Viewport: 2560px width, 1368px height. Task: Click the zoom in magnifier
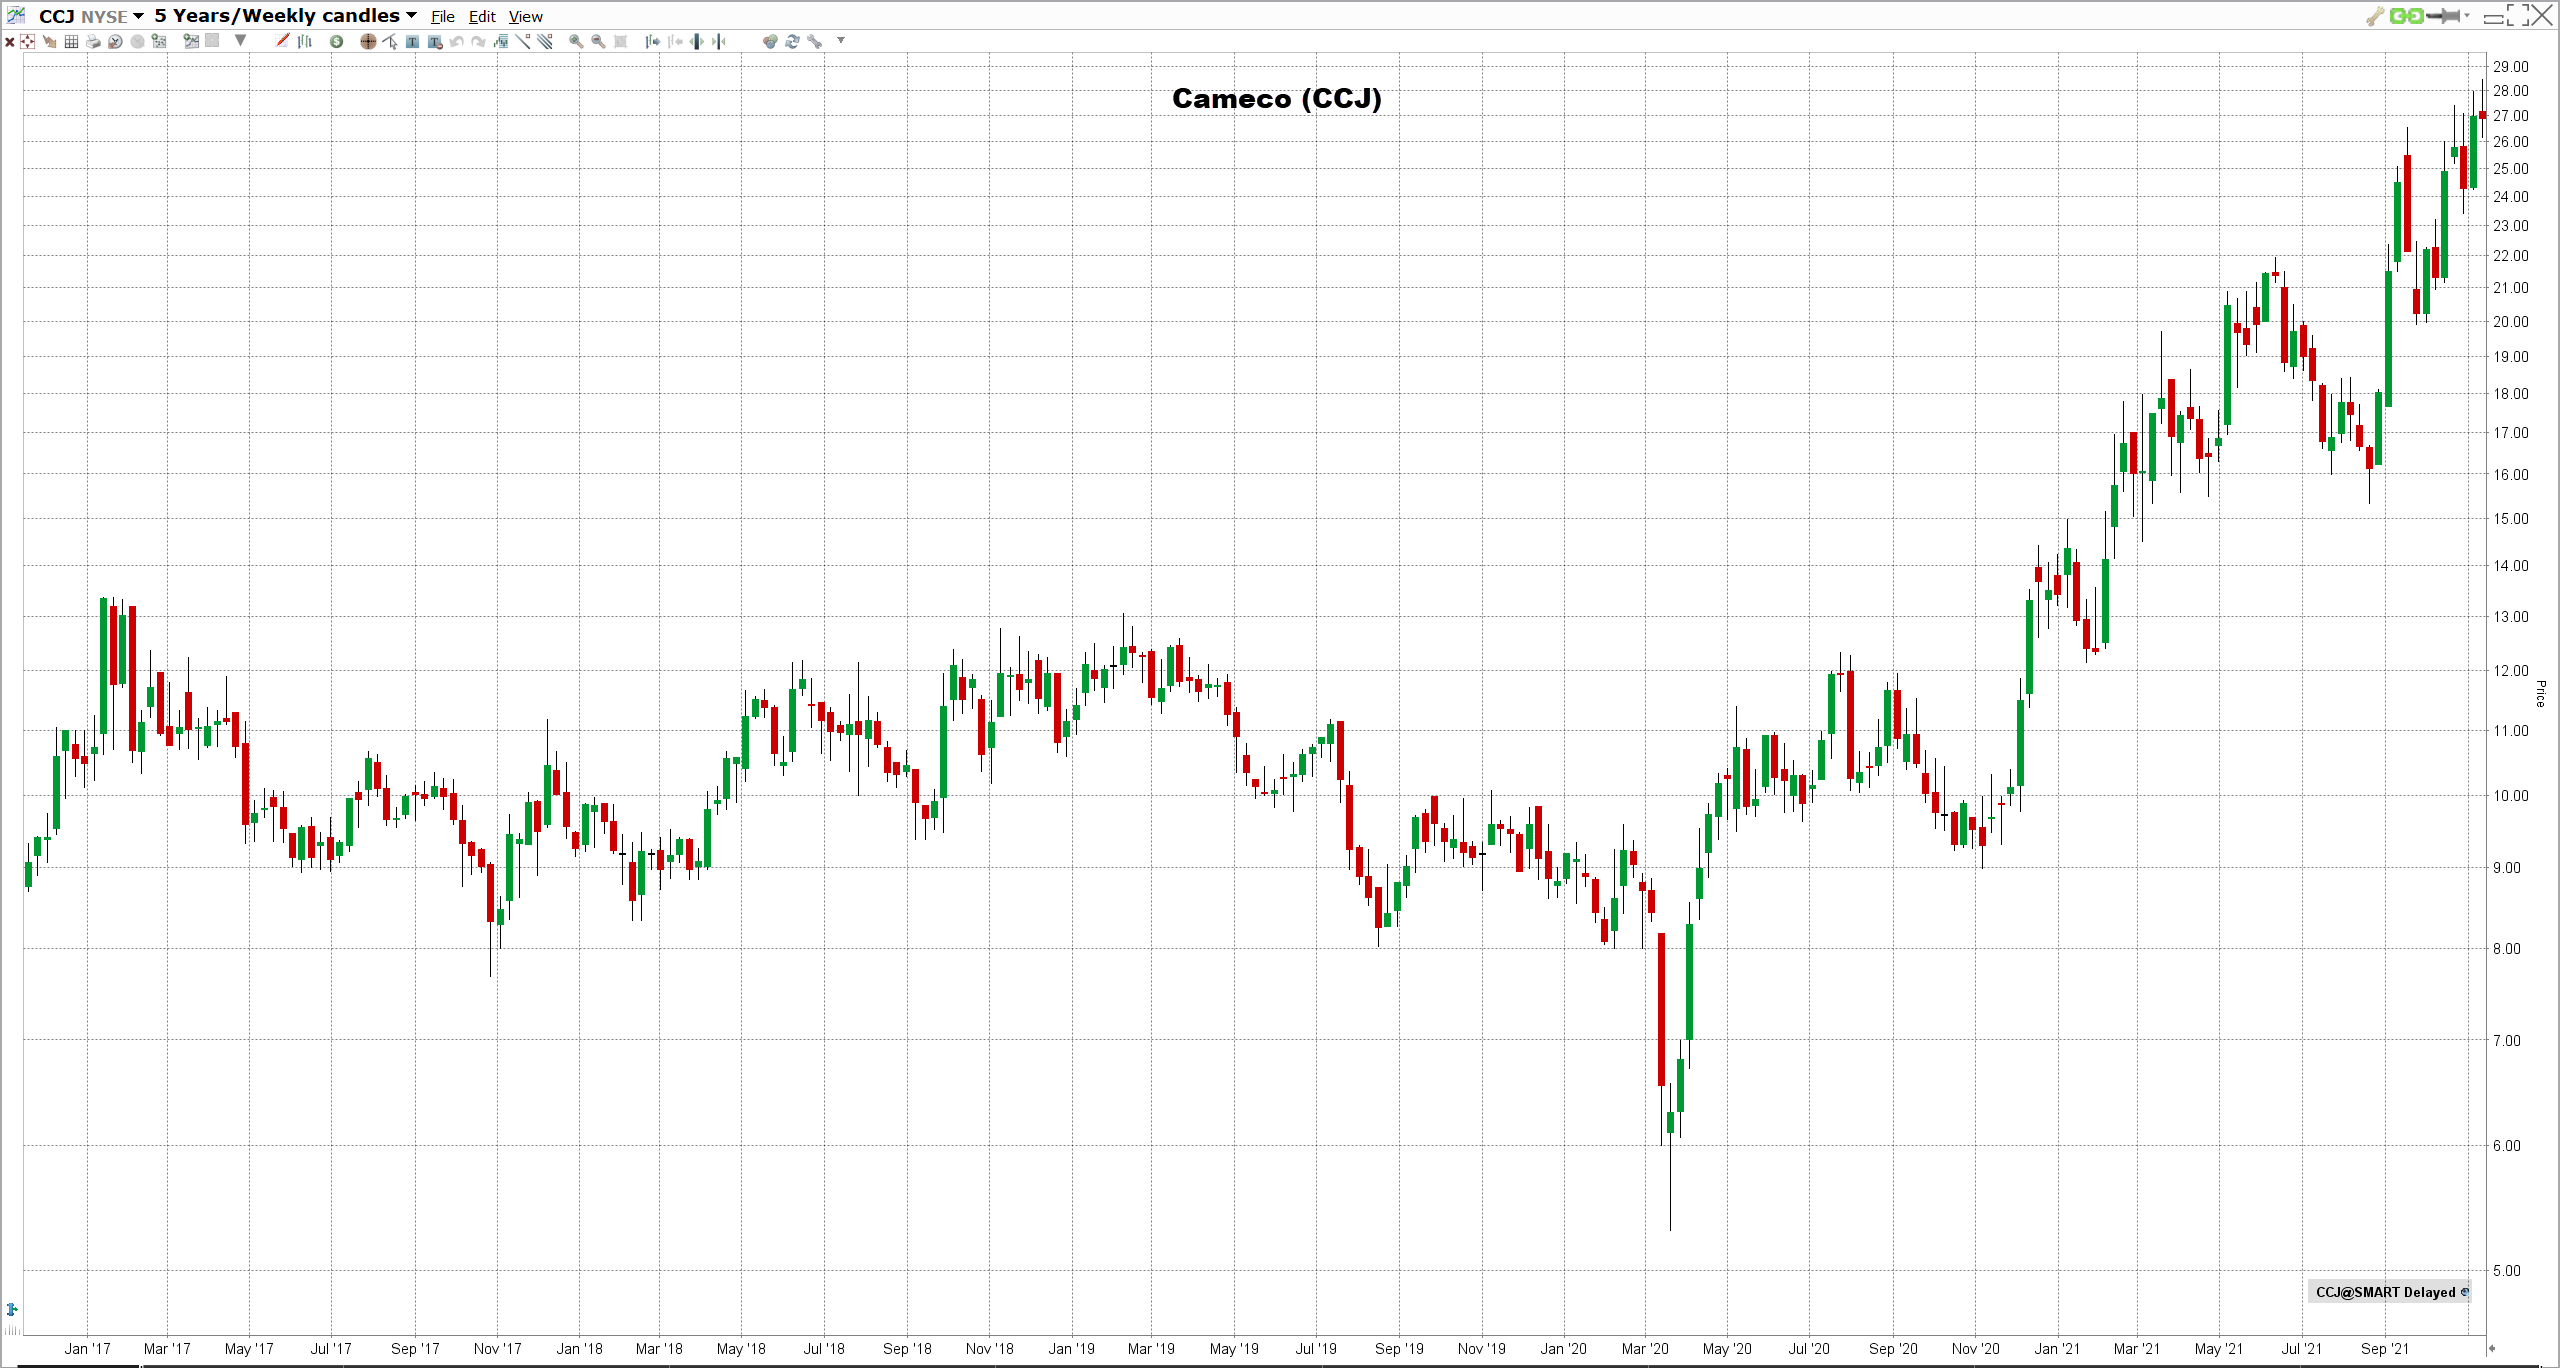[x=576, y=41]
